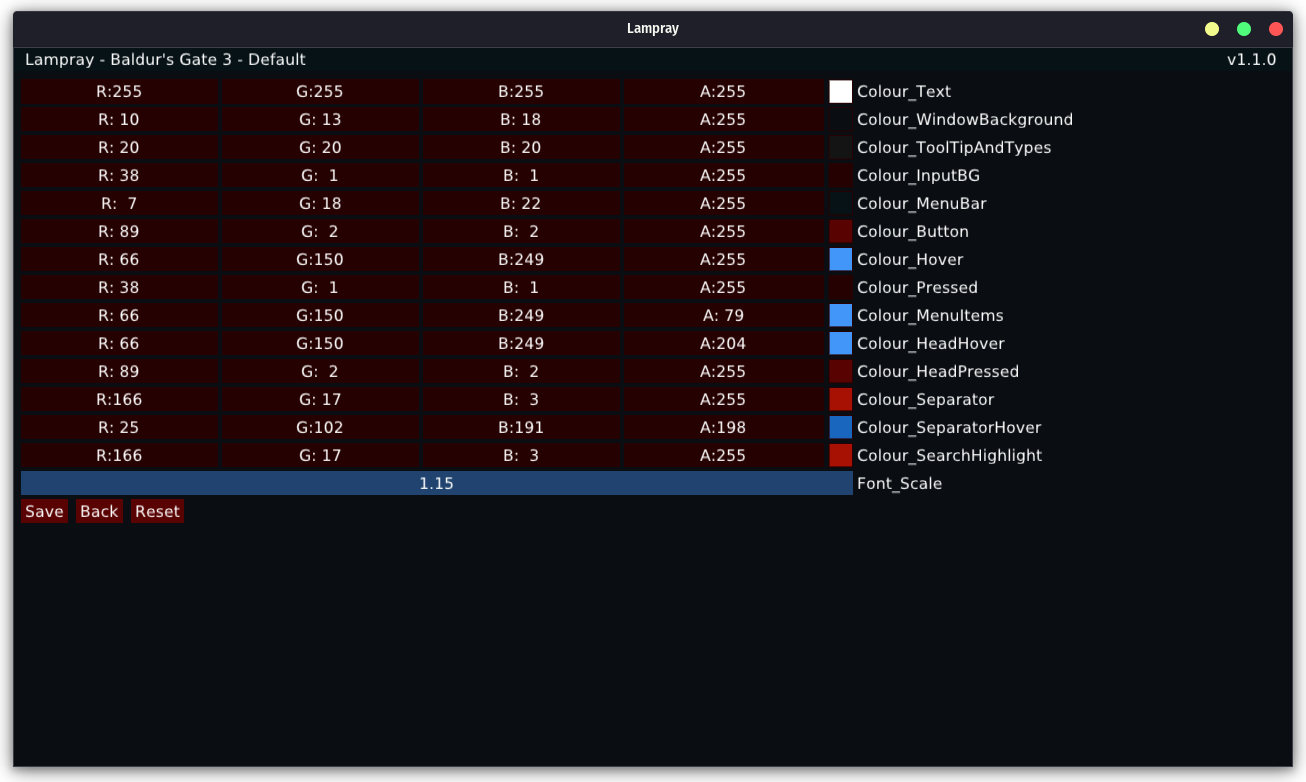Open the Colour_WindowBackground swatch

[841, 119]
